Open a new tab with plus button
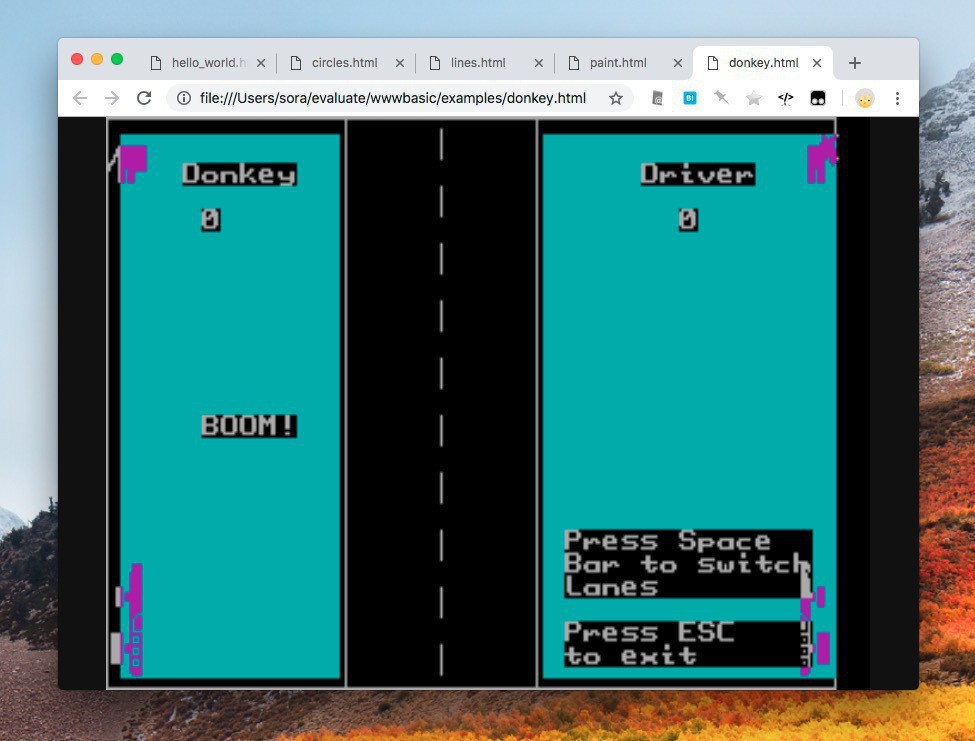 pos(855,63)
